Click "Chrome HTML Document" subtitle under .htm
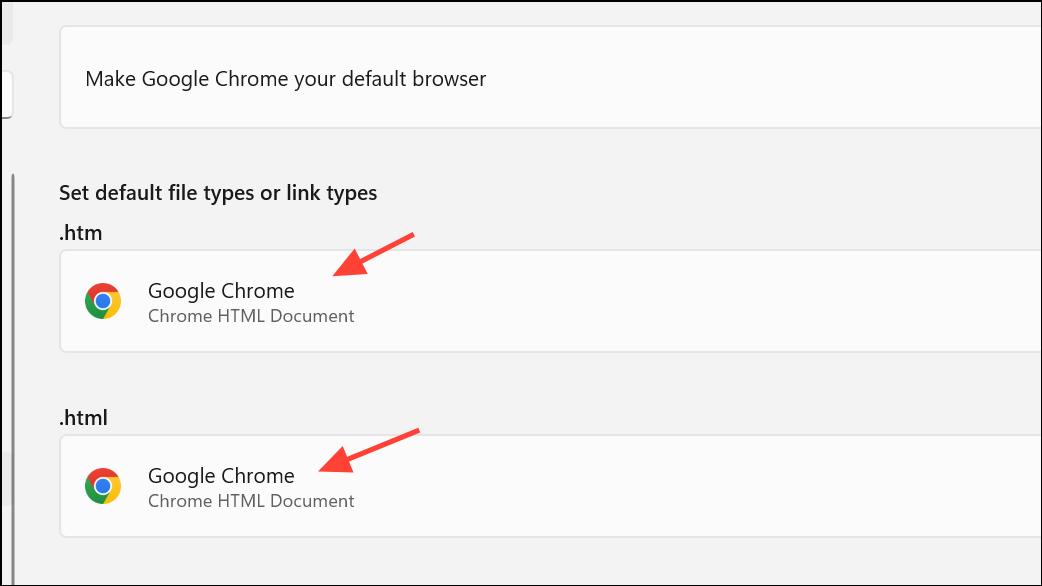Screen dimensions: 1042x586 (x=251, y=316)
